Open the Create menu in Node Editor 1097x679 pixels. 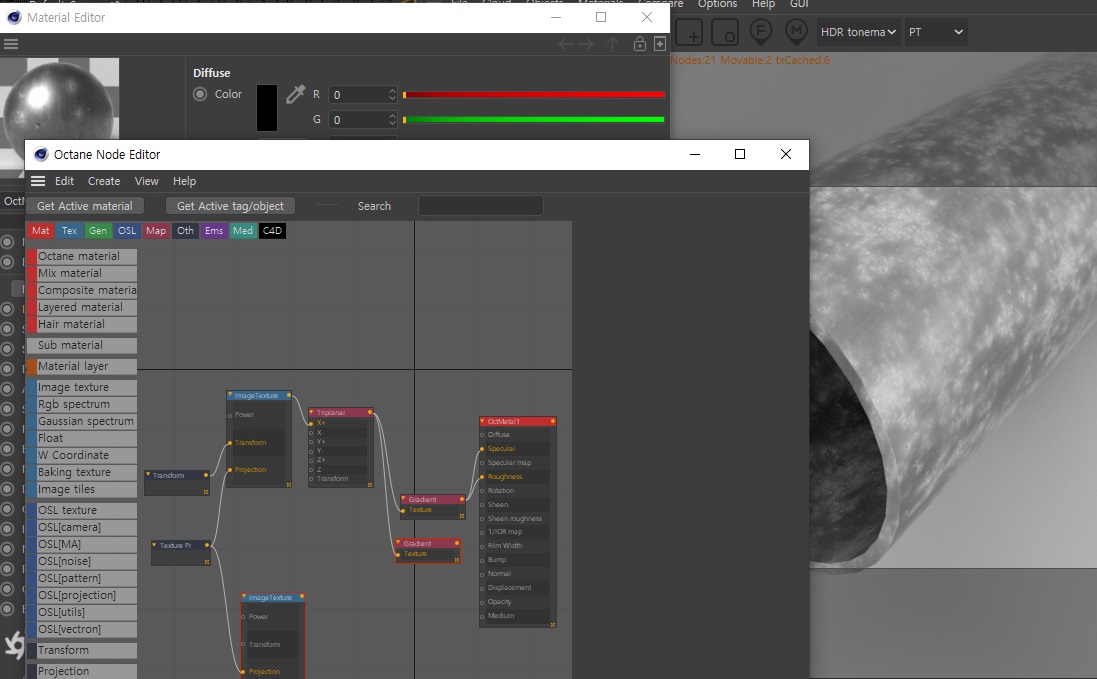coord(104,181)
